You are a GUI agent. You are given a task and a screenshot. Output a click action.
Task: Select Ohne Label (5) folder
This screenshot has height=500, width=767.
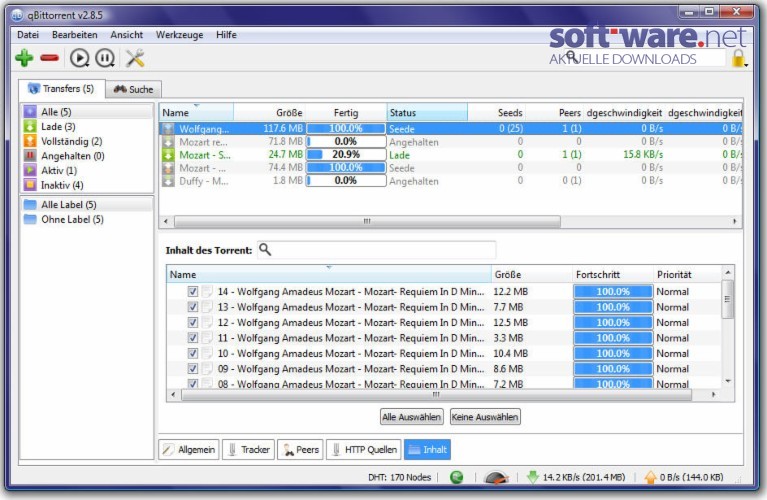click(87, 219)
